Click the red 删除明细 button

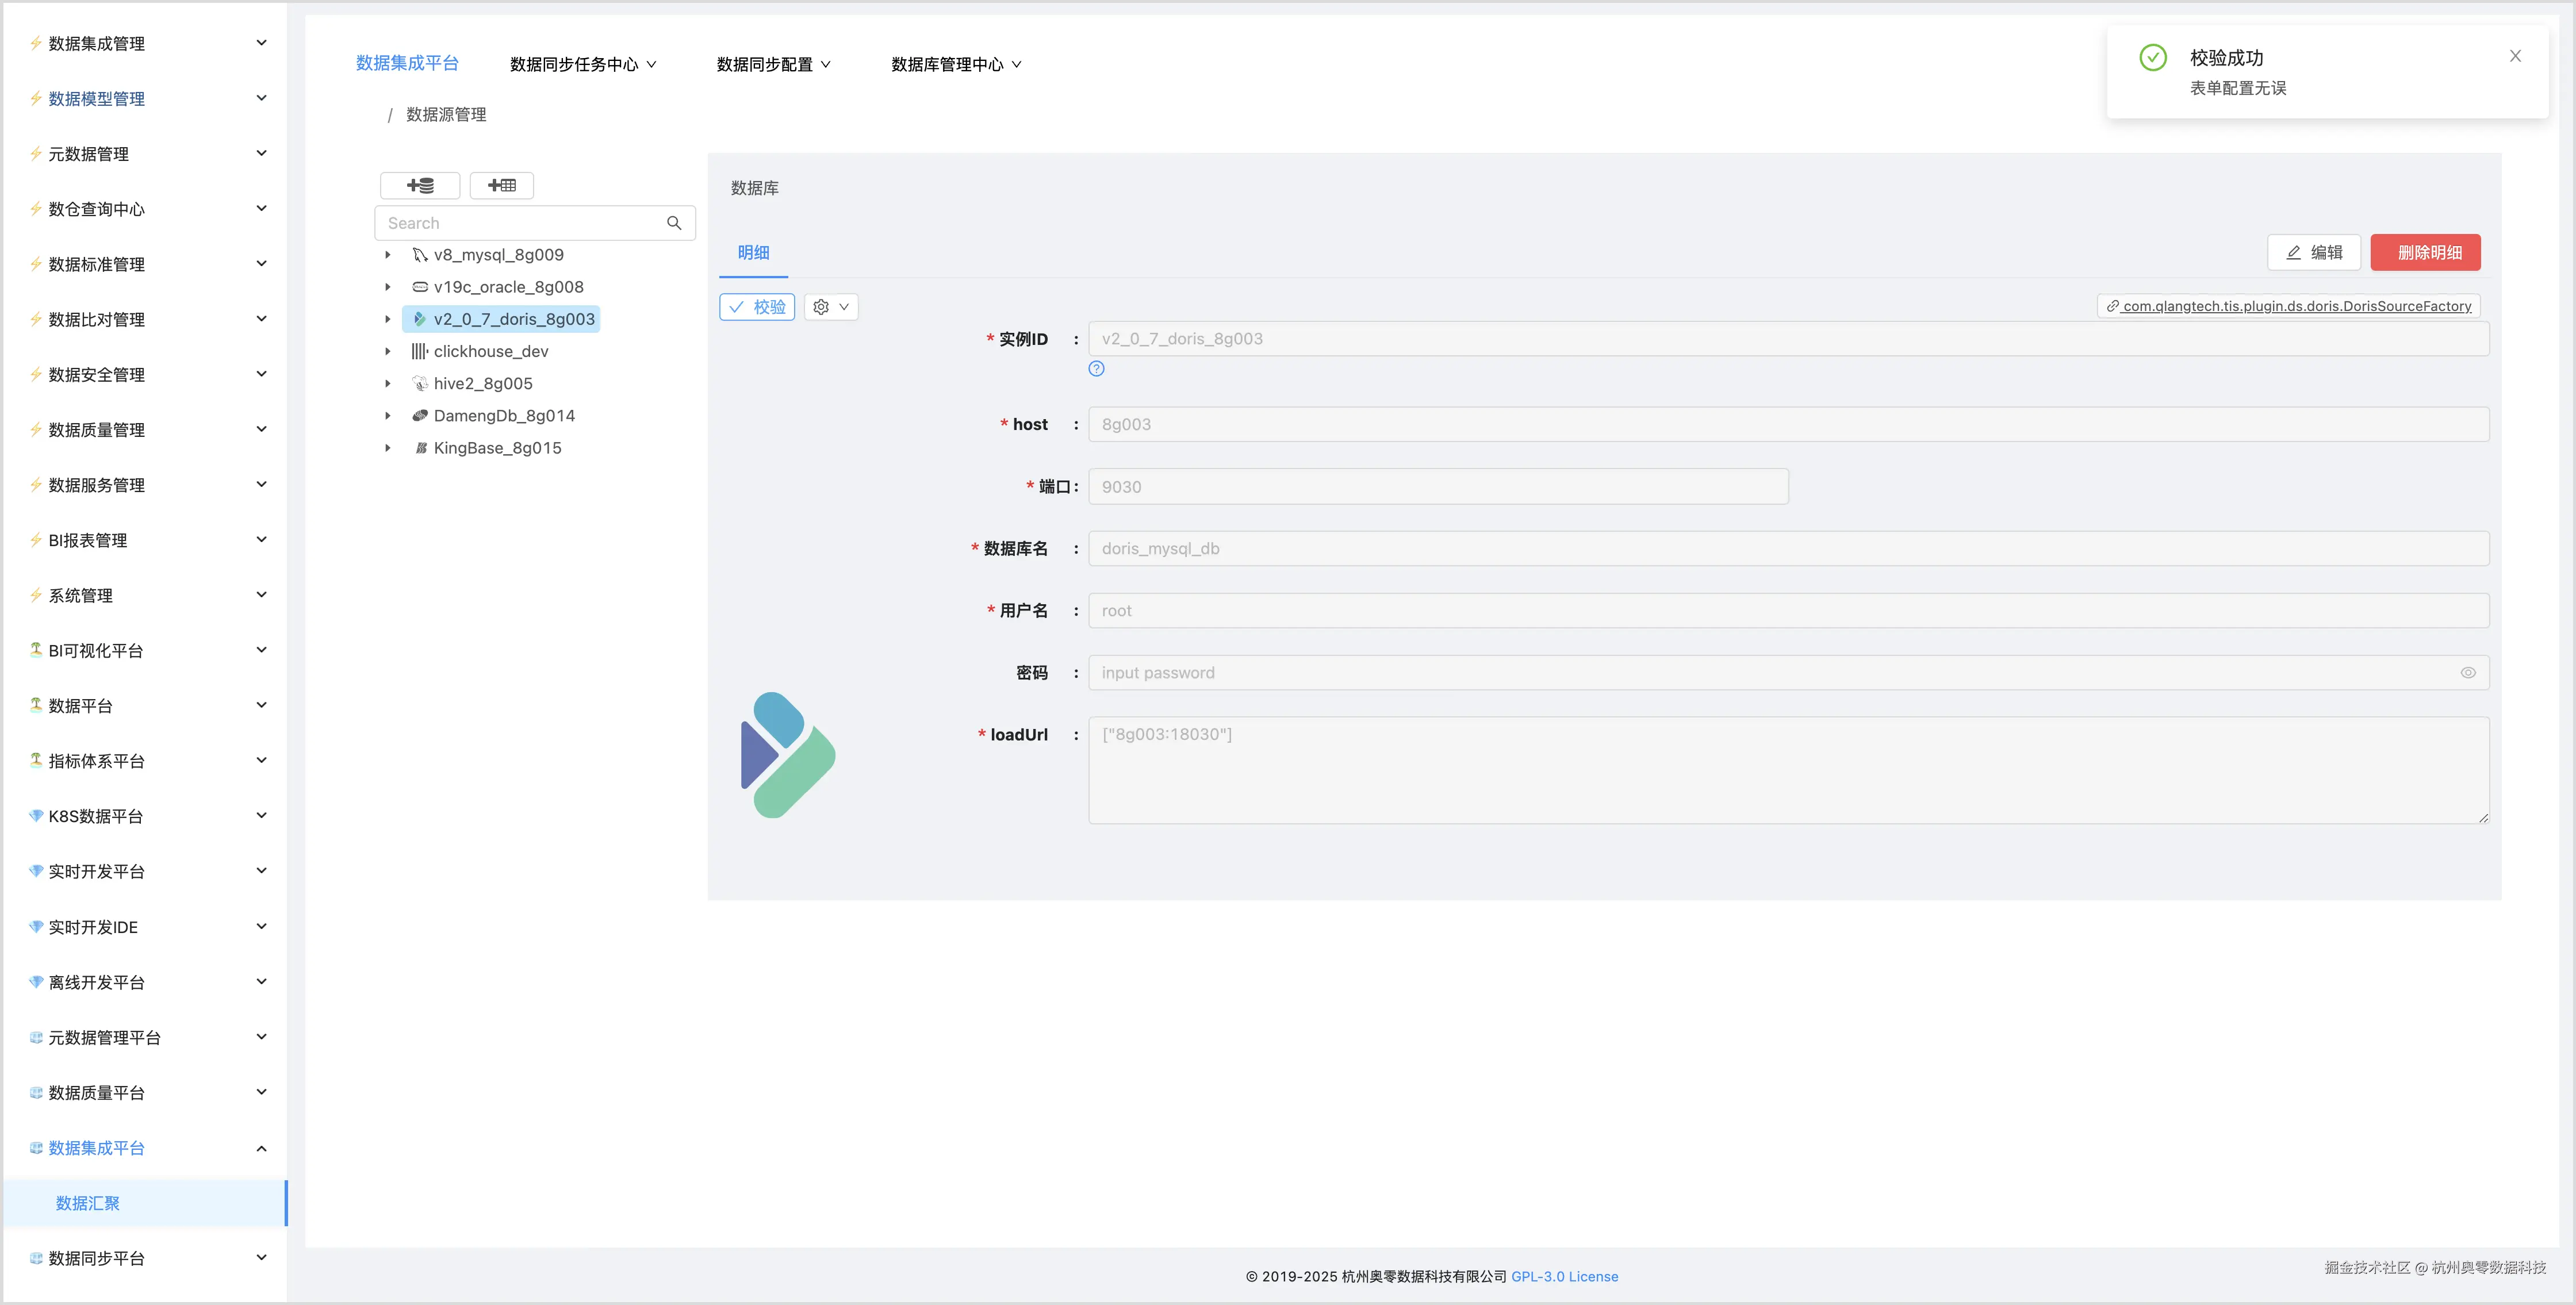(2425, 253)
